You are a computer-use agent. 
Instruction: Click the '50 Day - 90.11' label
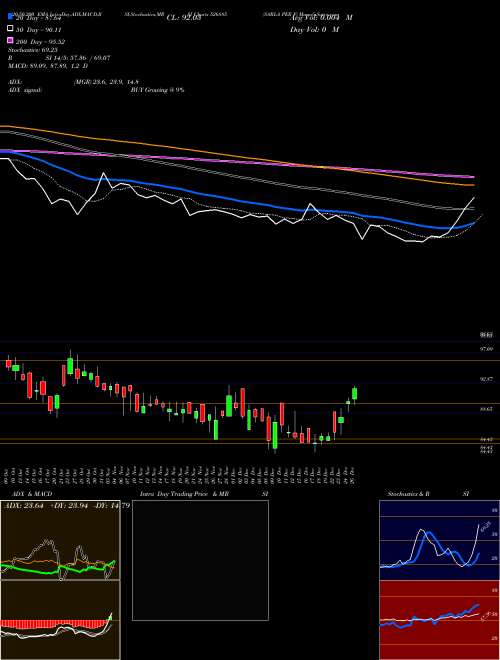pos(39,30)
